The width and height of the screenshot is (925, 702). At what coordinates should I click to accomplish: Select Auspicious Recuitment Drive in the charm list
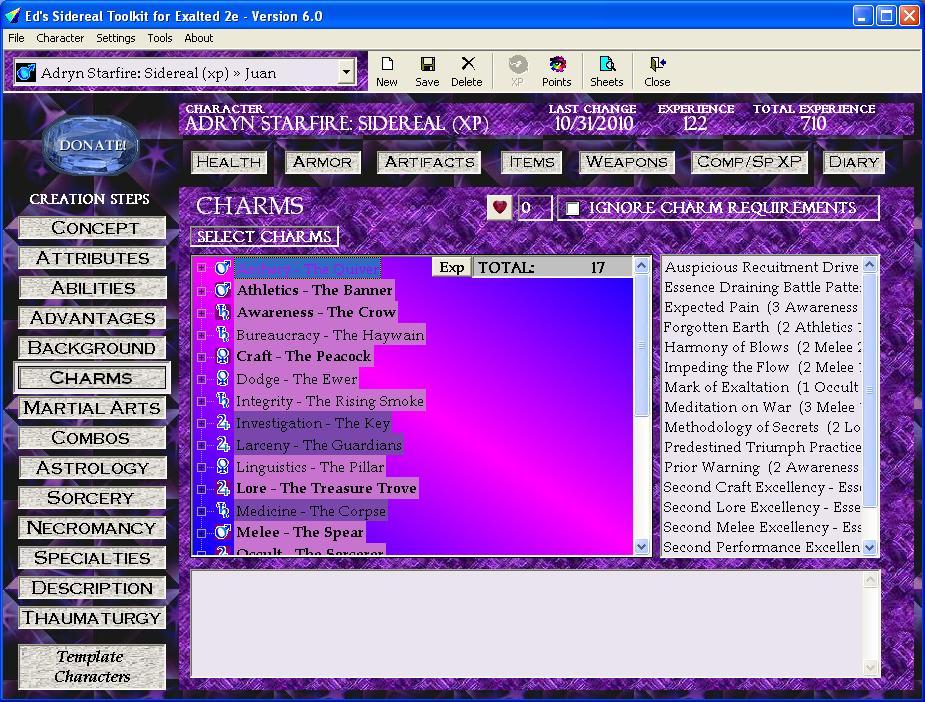[762, 267]
